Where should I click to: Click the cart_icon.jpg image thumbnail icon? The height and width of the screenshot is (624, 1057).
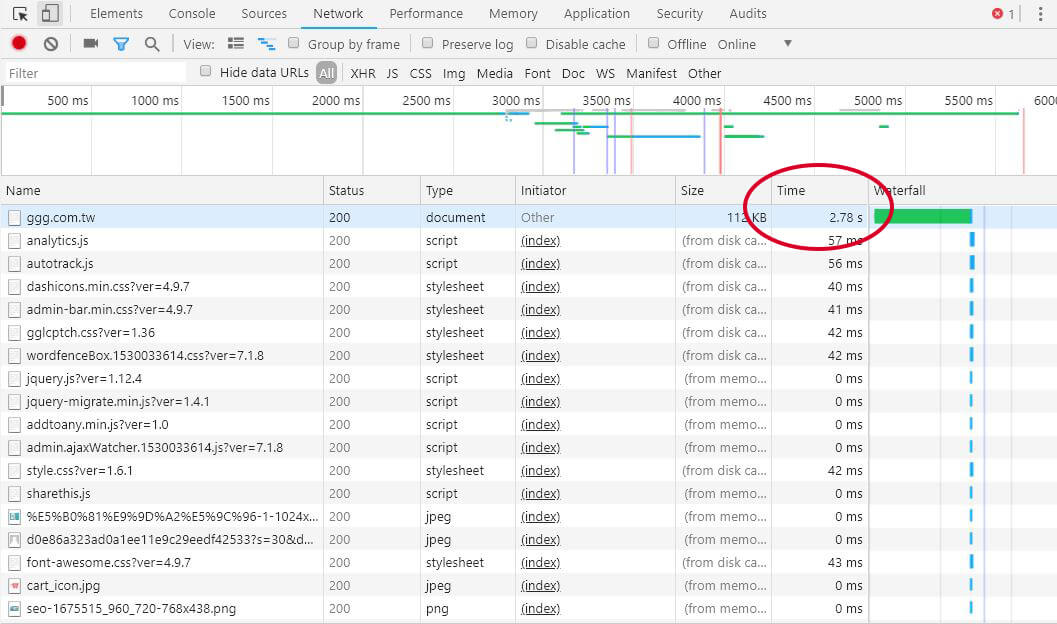click(14, 586)
